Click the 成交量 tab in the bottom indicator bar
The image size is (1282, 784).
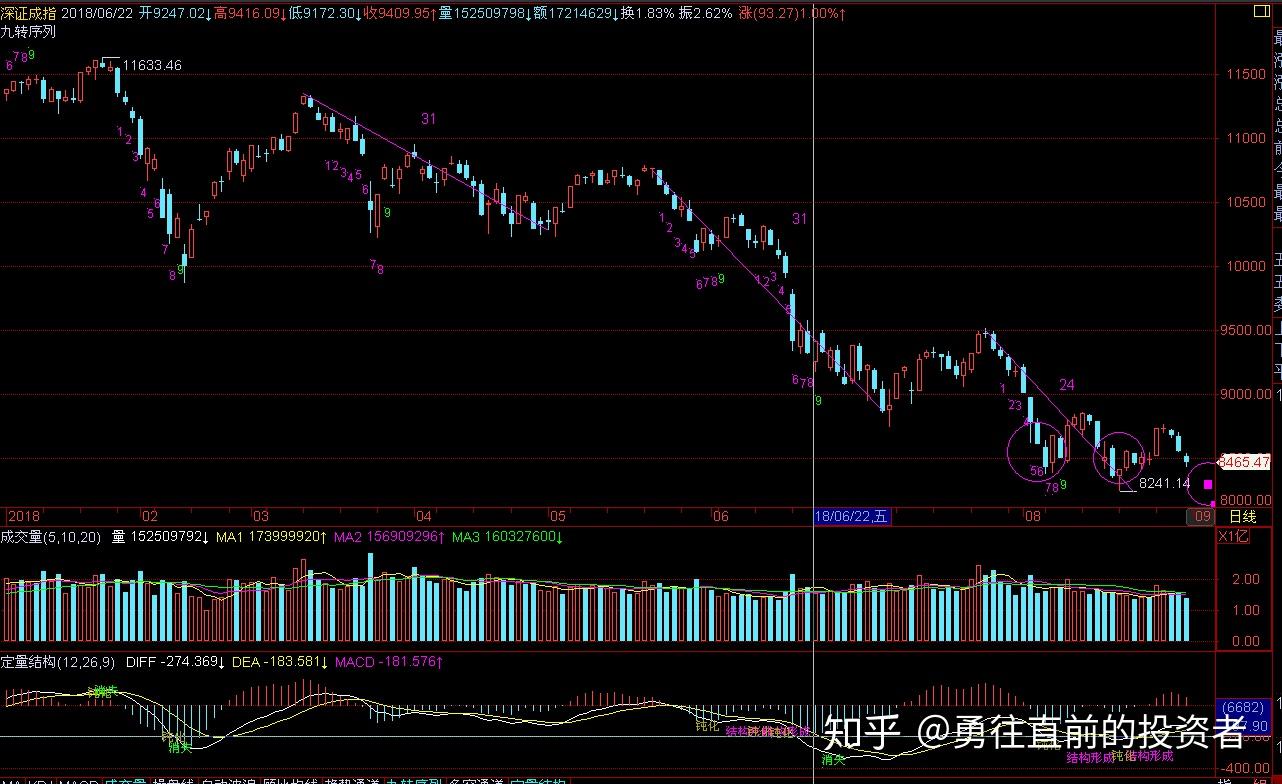click(x=125, y=780)
